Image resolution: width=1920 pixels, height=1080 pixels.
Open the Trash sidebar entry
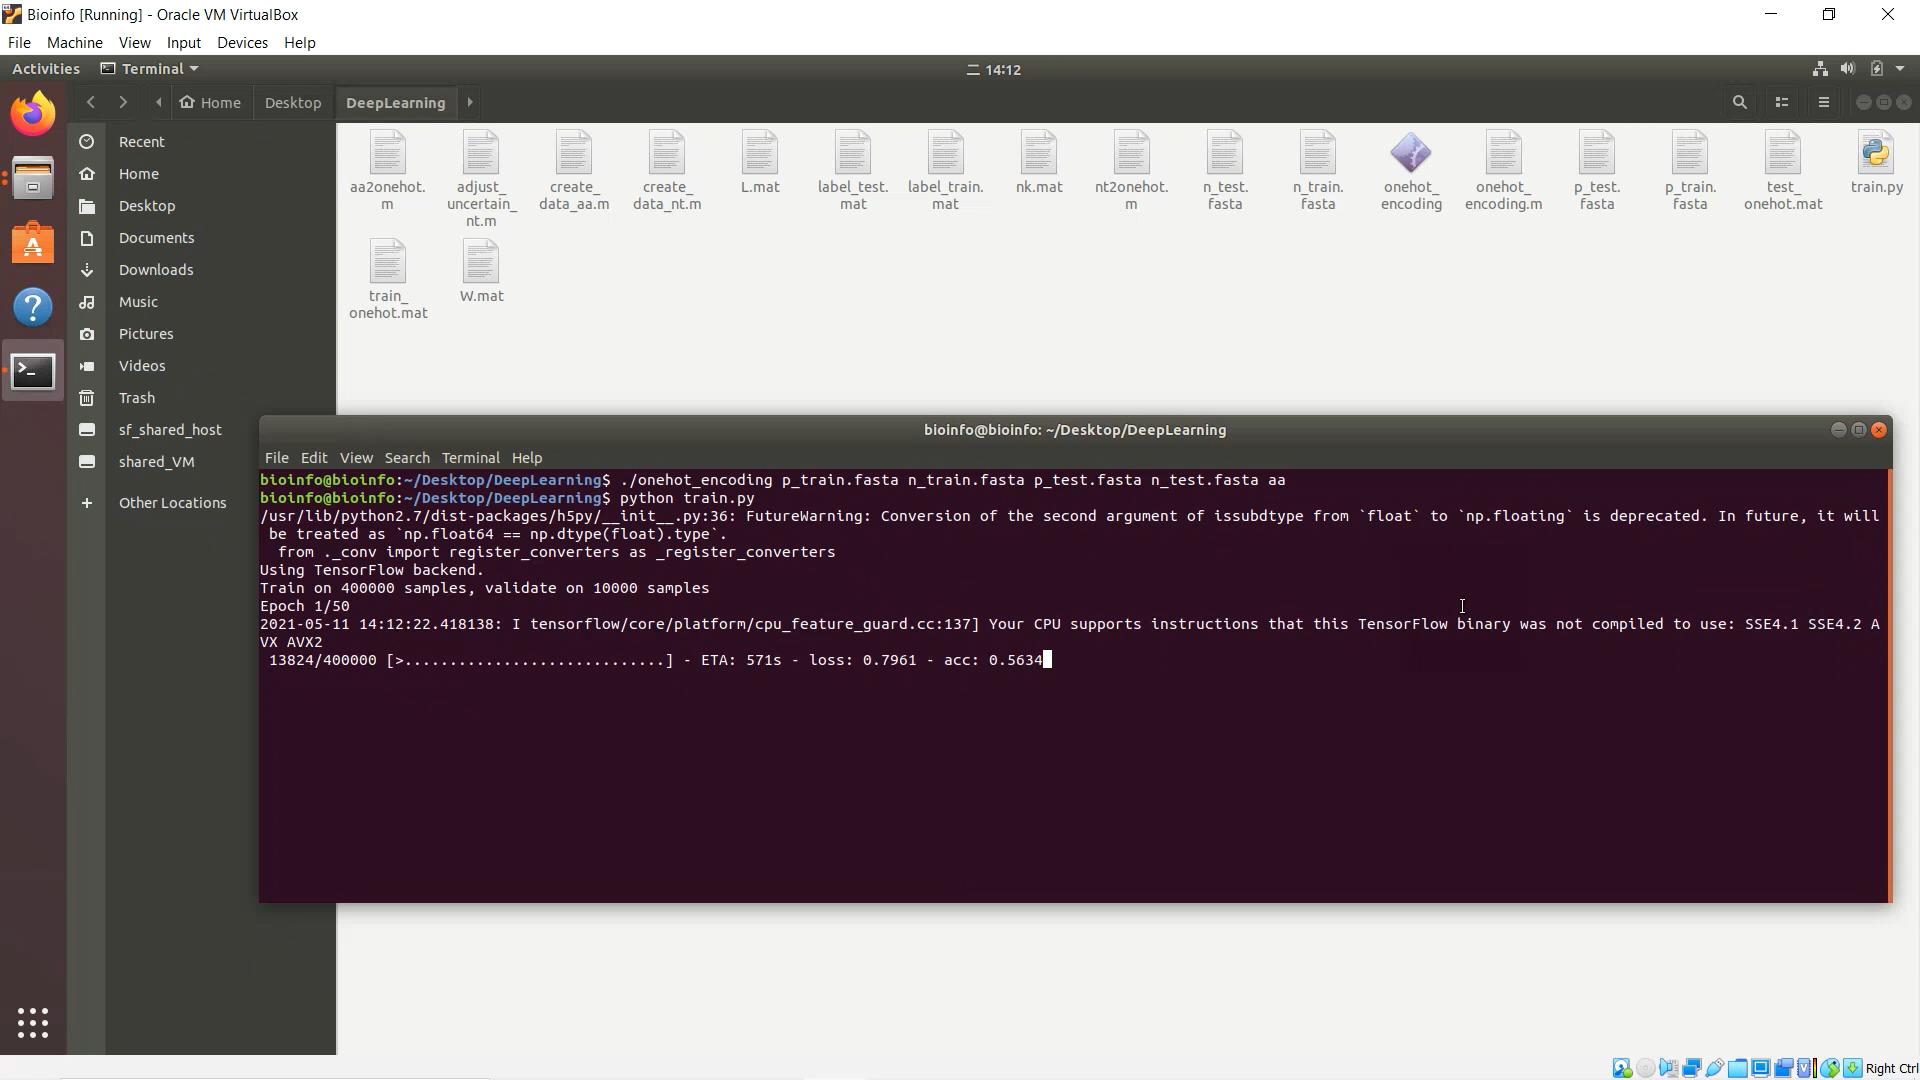pyautogui.click(x=137, y=398)
